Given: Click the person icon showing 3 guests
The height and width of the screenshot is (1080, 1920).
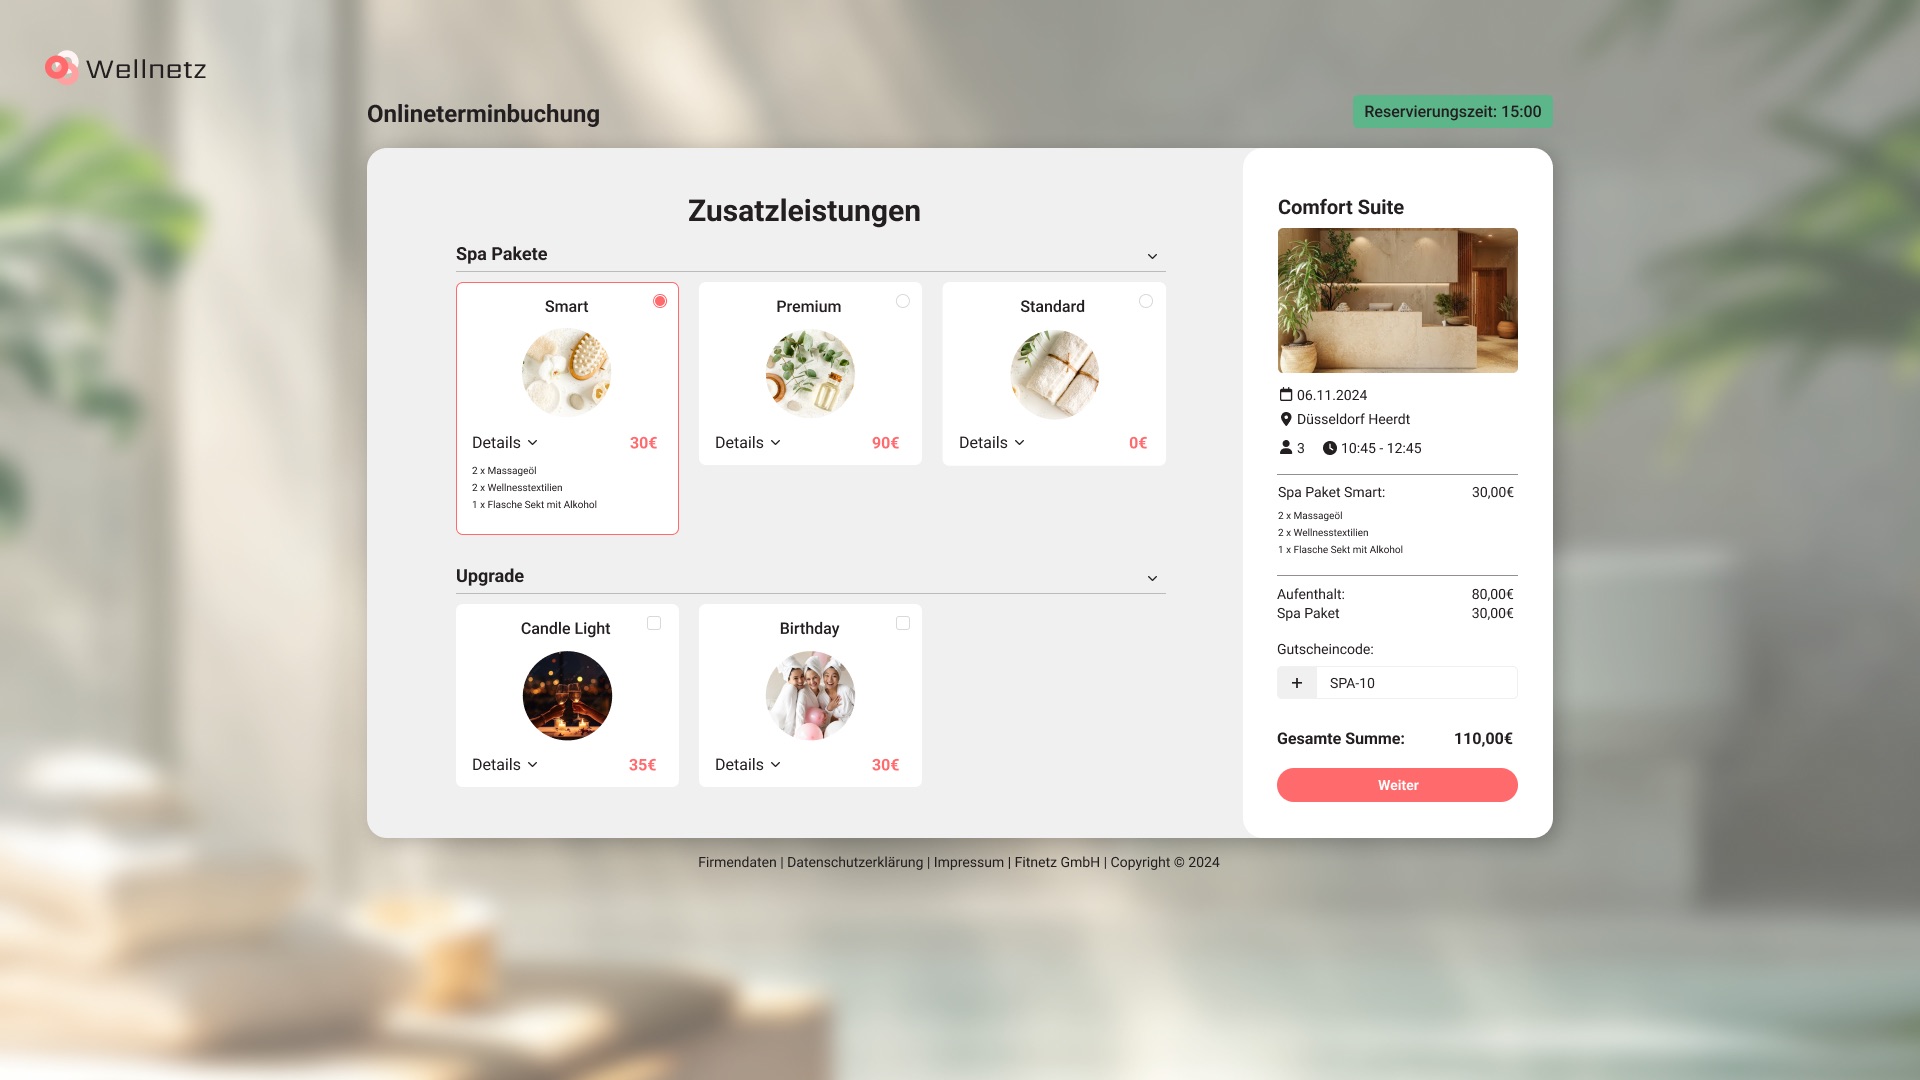Looking at the screenshot, I should click(x=1286, y=447).
